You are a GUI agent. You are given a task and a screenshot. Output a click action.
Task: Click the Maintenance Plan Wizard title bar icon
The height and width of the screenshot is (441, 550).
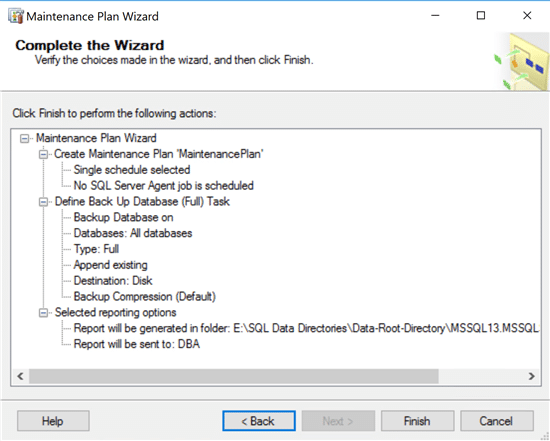tap(15, 16)
